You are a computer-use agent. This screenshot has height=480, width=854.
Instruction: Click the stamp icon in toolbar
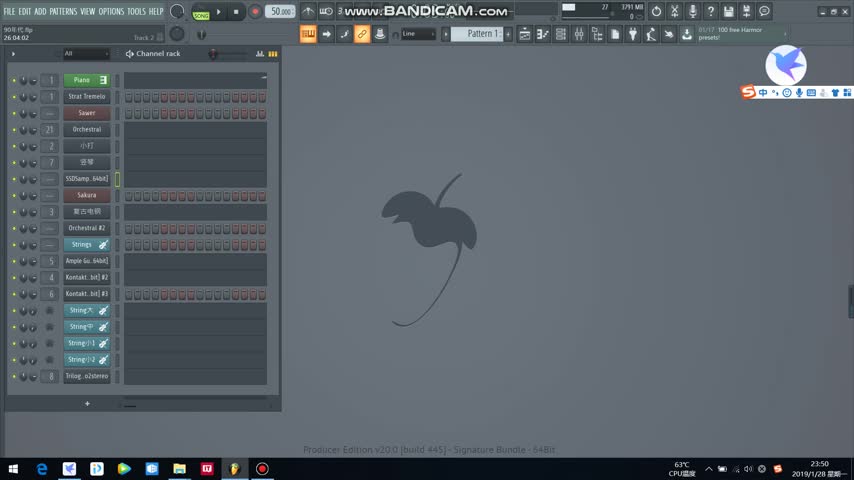[380, 34]
